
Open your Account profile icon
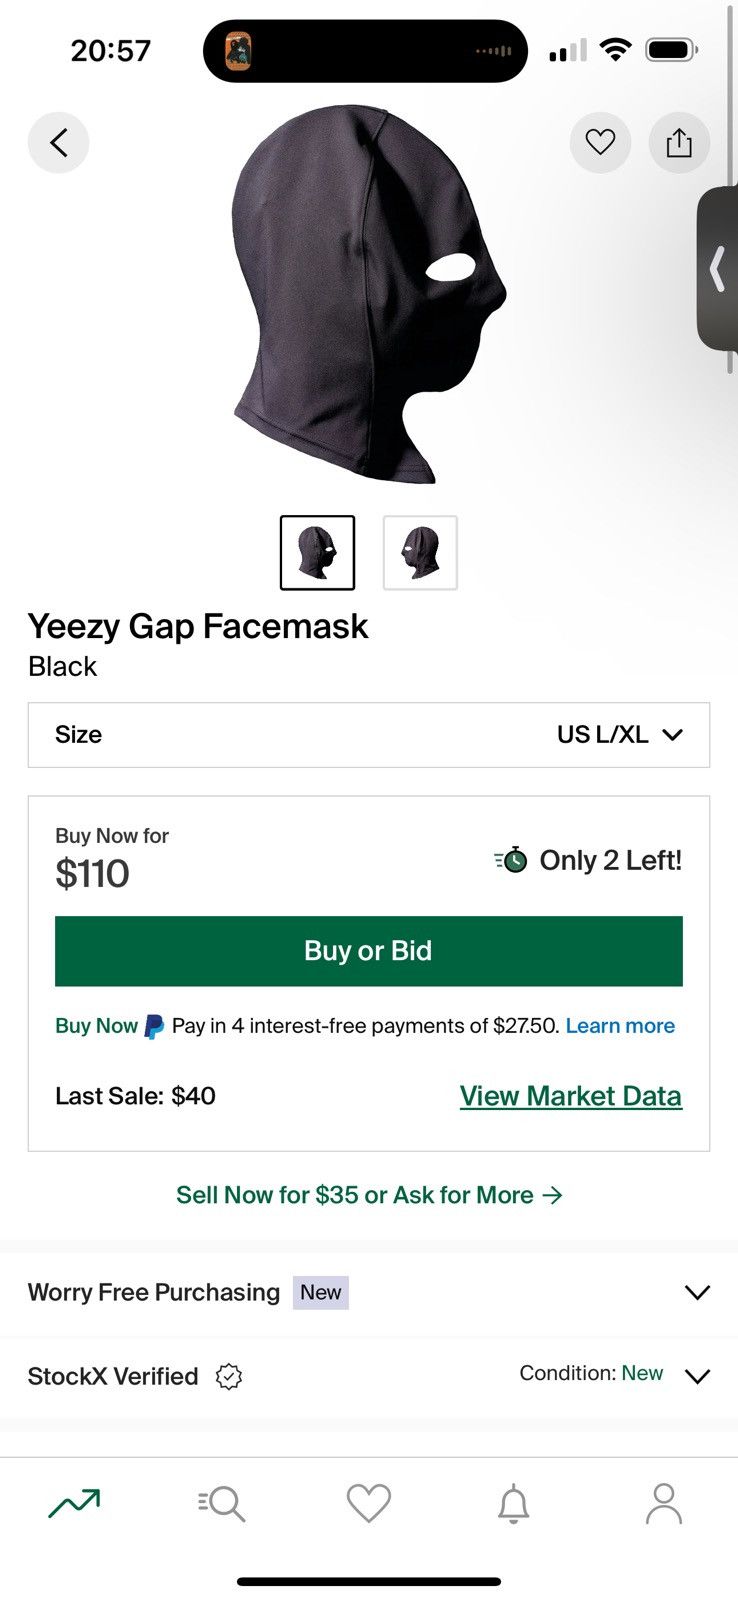coord(663,1502)
